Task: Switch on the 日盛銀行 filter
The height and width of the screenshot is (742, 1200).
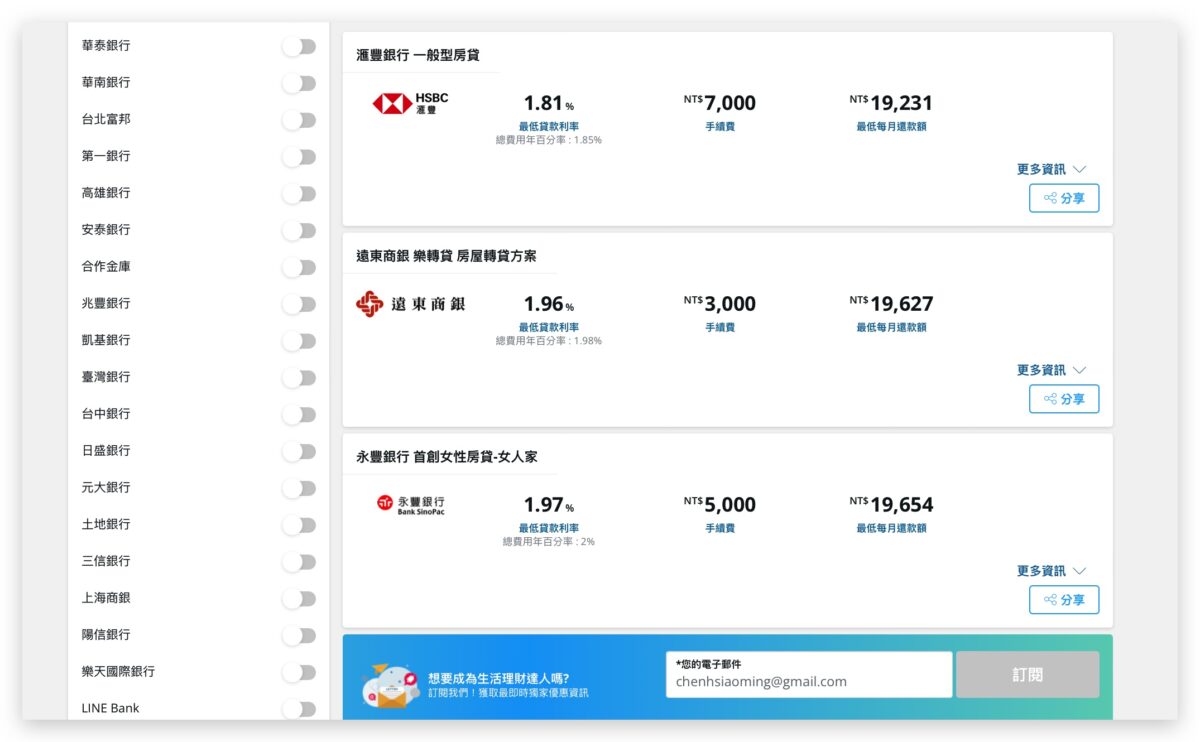Action: point(299,451)
